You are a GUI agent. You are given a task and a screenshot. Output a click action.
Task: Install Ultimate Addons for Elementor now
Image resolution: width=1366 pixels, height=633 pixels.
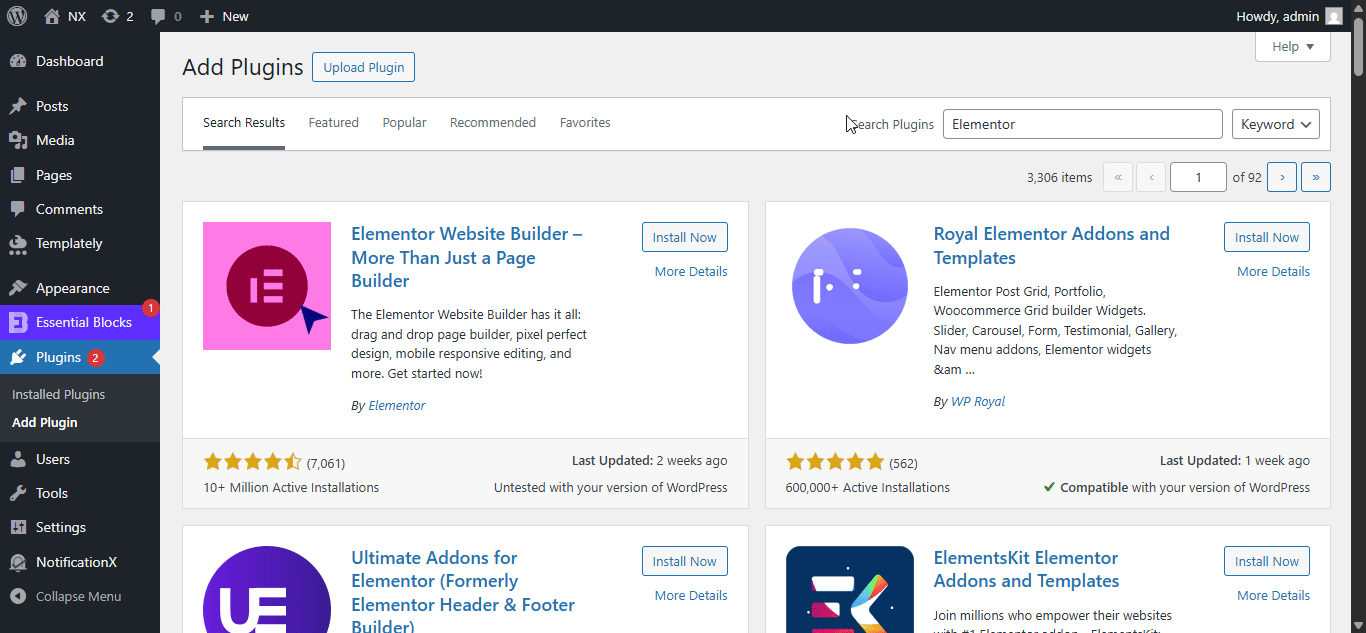[x=685, y=561]
